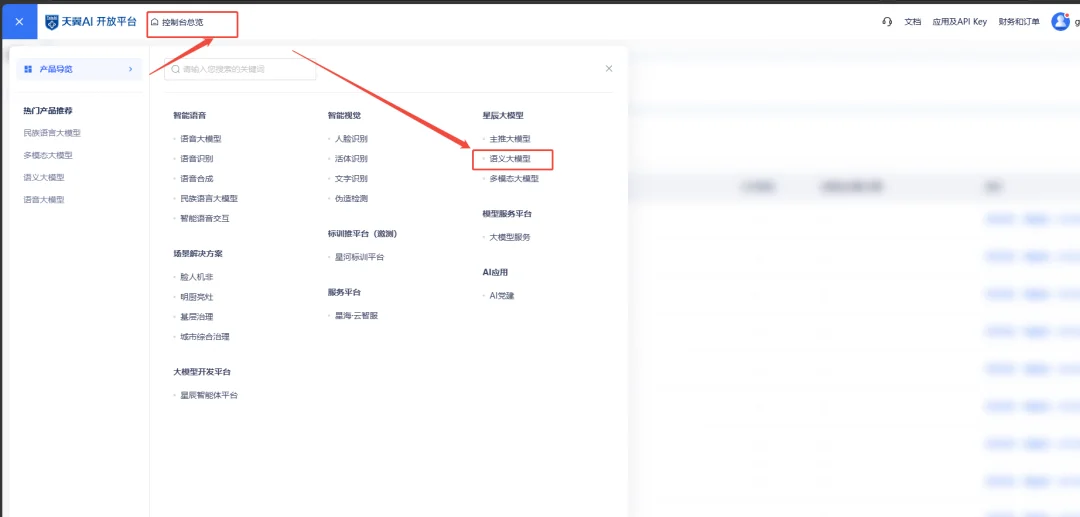Click the AI应用 heading
The width and height of the screenshot is (1080, 517).
point(495,272)
